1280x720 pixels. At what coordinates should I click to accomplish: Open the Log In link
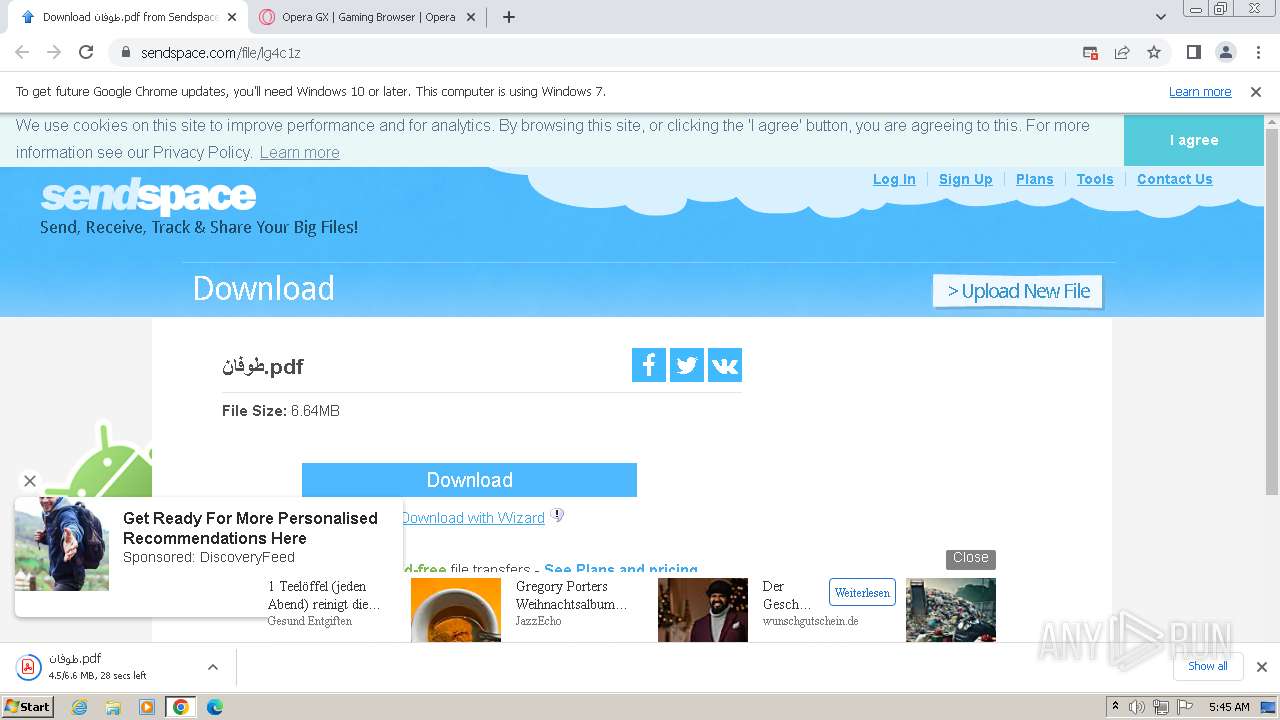pos(894,179)
